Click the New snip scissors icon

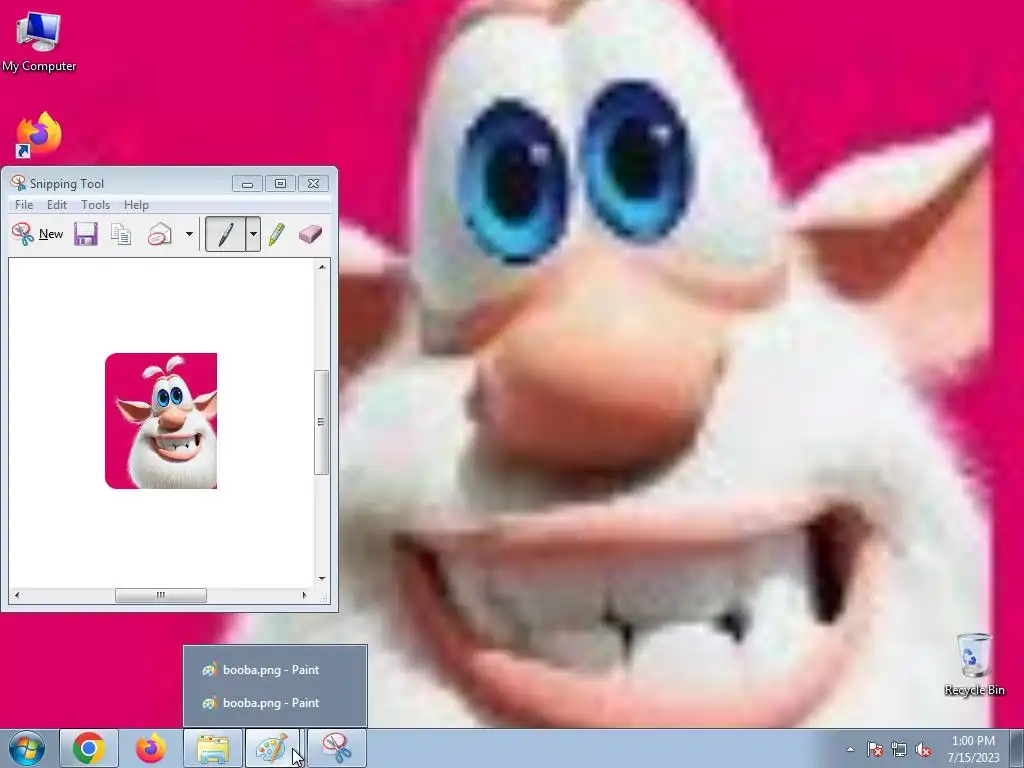pyautogui.click(x=23, y=234)
